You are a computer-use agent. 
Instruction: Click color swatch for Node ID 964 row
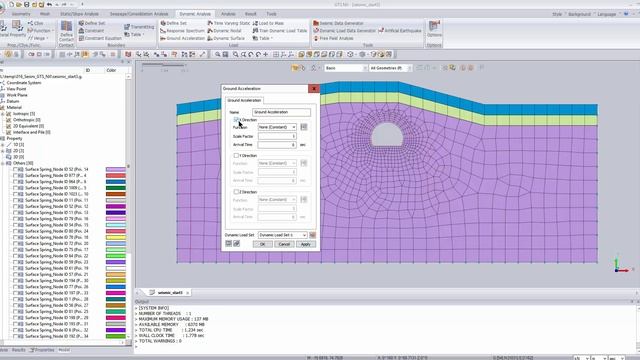[116, 182]
